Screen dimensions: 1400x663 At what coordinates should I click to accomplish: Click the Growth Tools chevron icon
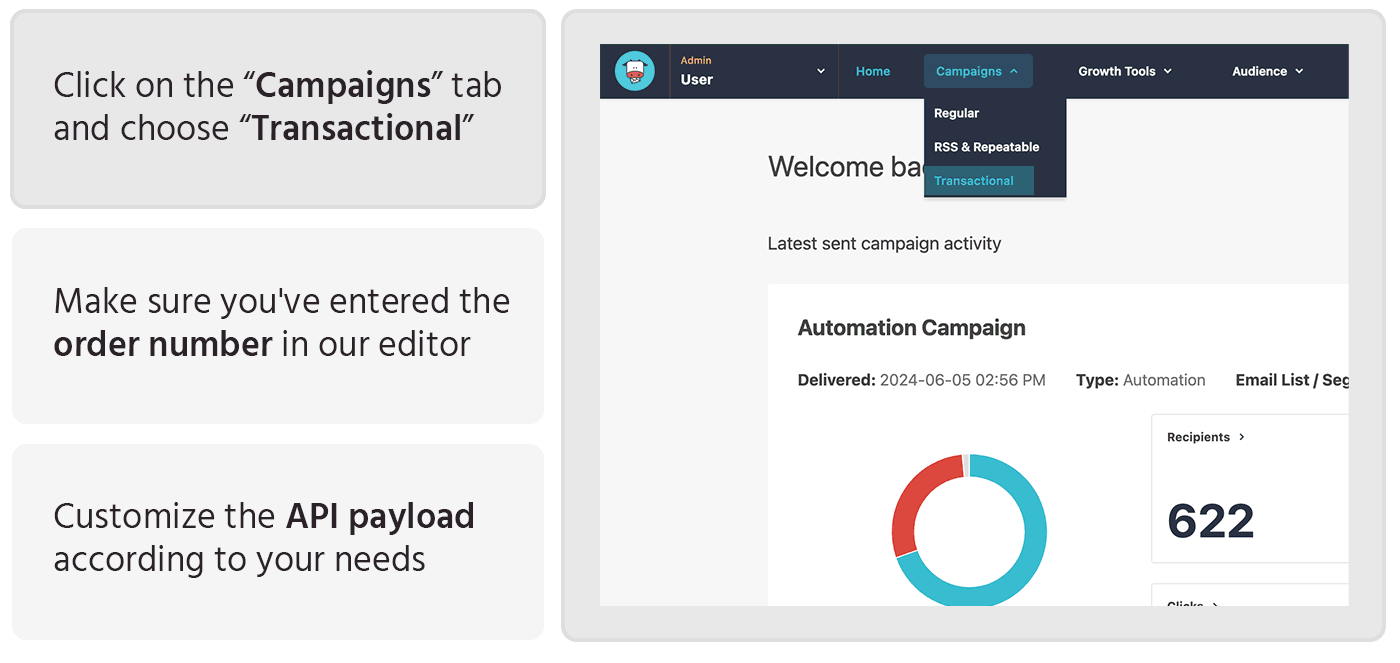pyautogui.click(x=1168, y=71)
